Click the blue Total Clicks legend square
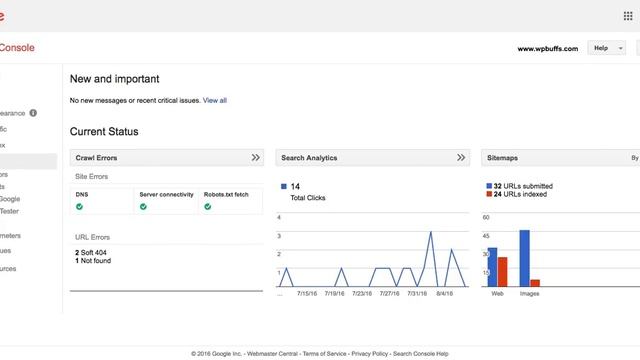 pos(284,187)
